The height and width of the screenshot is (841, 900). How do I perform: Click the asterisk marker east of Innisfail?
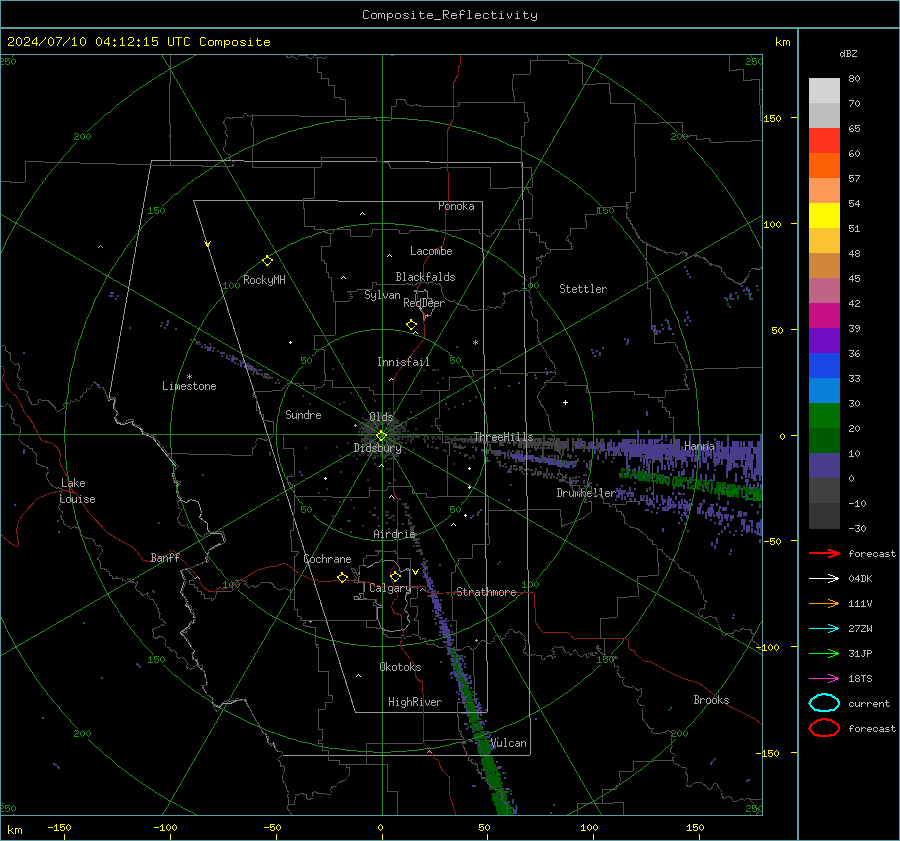[x=475, y=343]
